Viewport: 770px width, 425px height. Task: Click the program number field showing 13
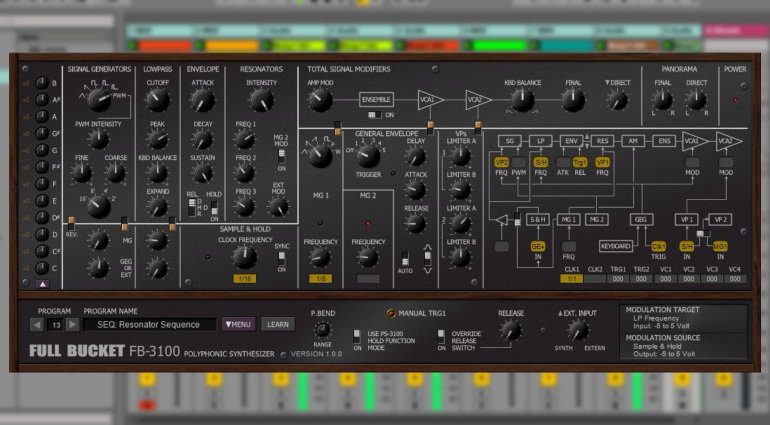tap(55, 324)
